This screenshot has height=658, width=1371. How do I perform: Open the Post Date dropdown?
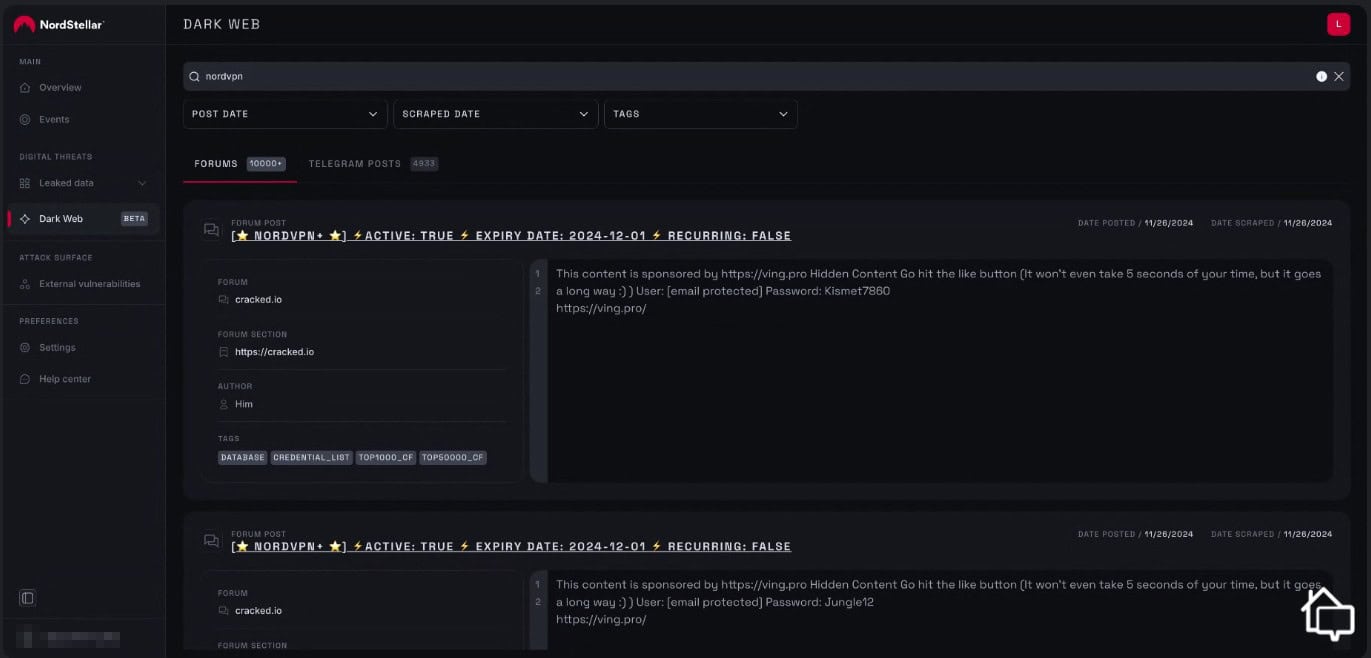click(x=285, y=114)
